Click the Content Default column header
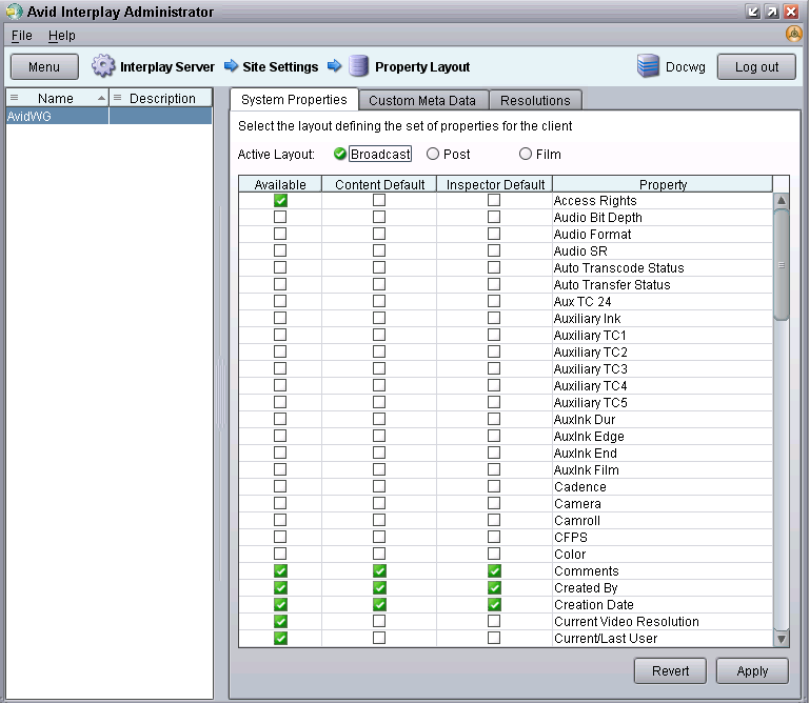This screenshot has height=703, width=809. coord(379,185)
